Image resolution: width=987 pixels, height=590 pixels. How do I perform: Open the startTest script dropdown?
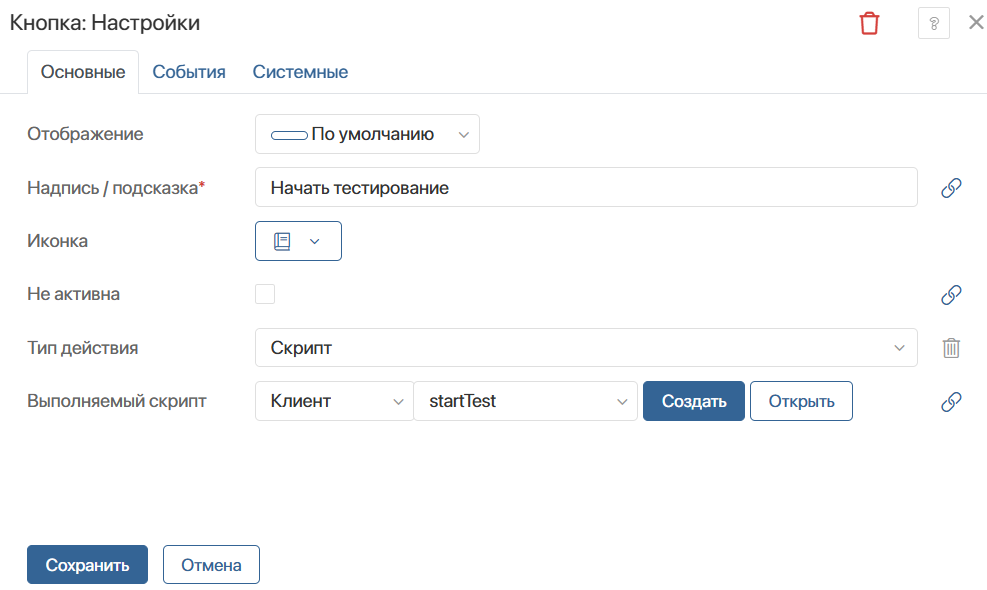click(526, 401)
